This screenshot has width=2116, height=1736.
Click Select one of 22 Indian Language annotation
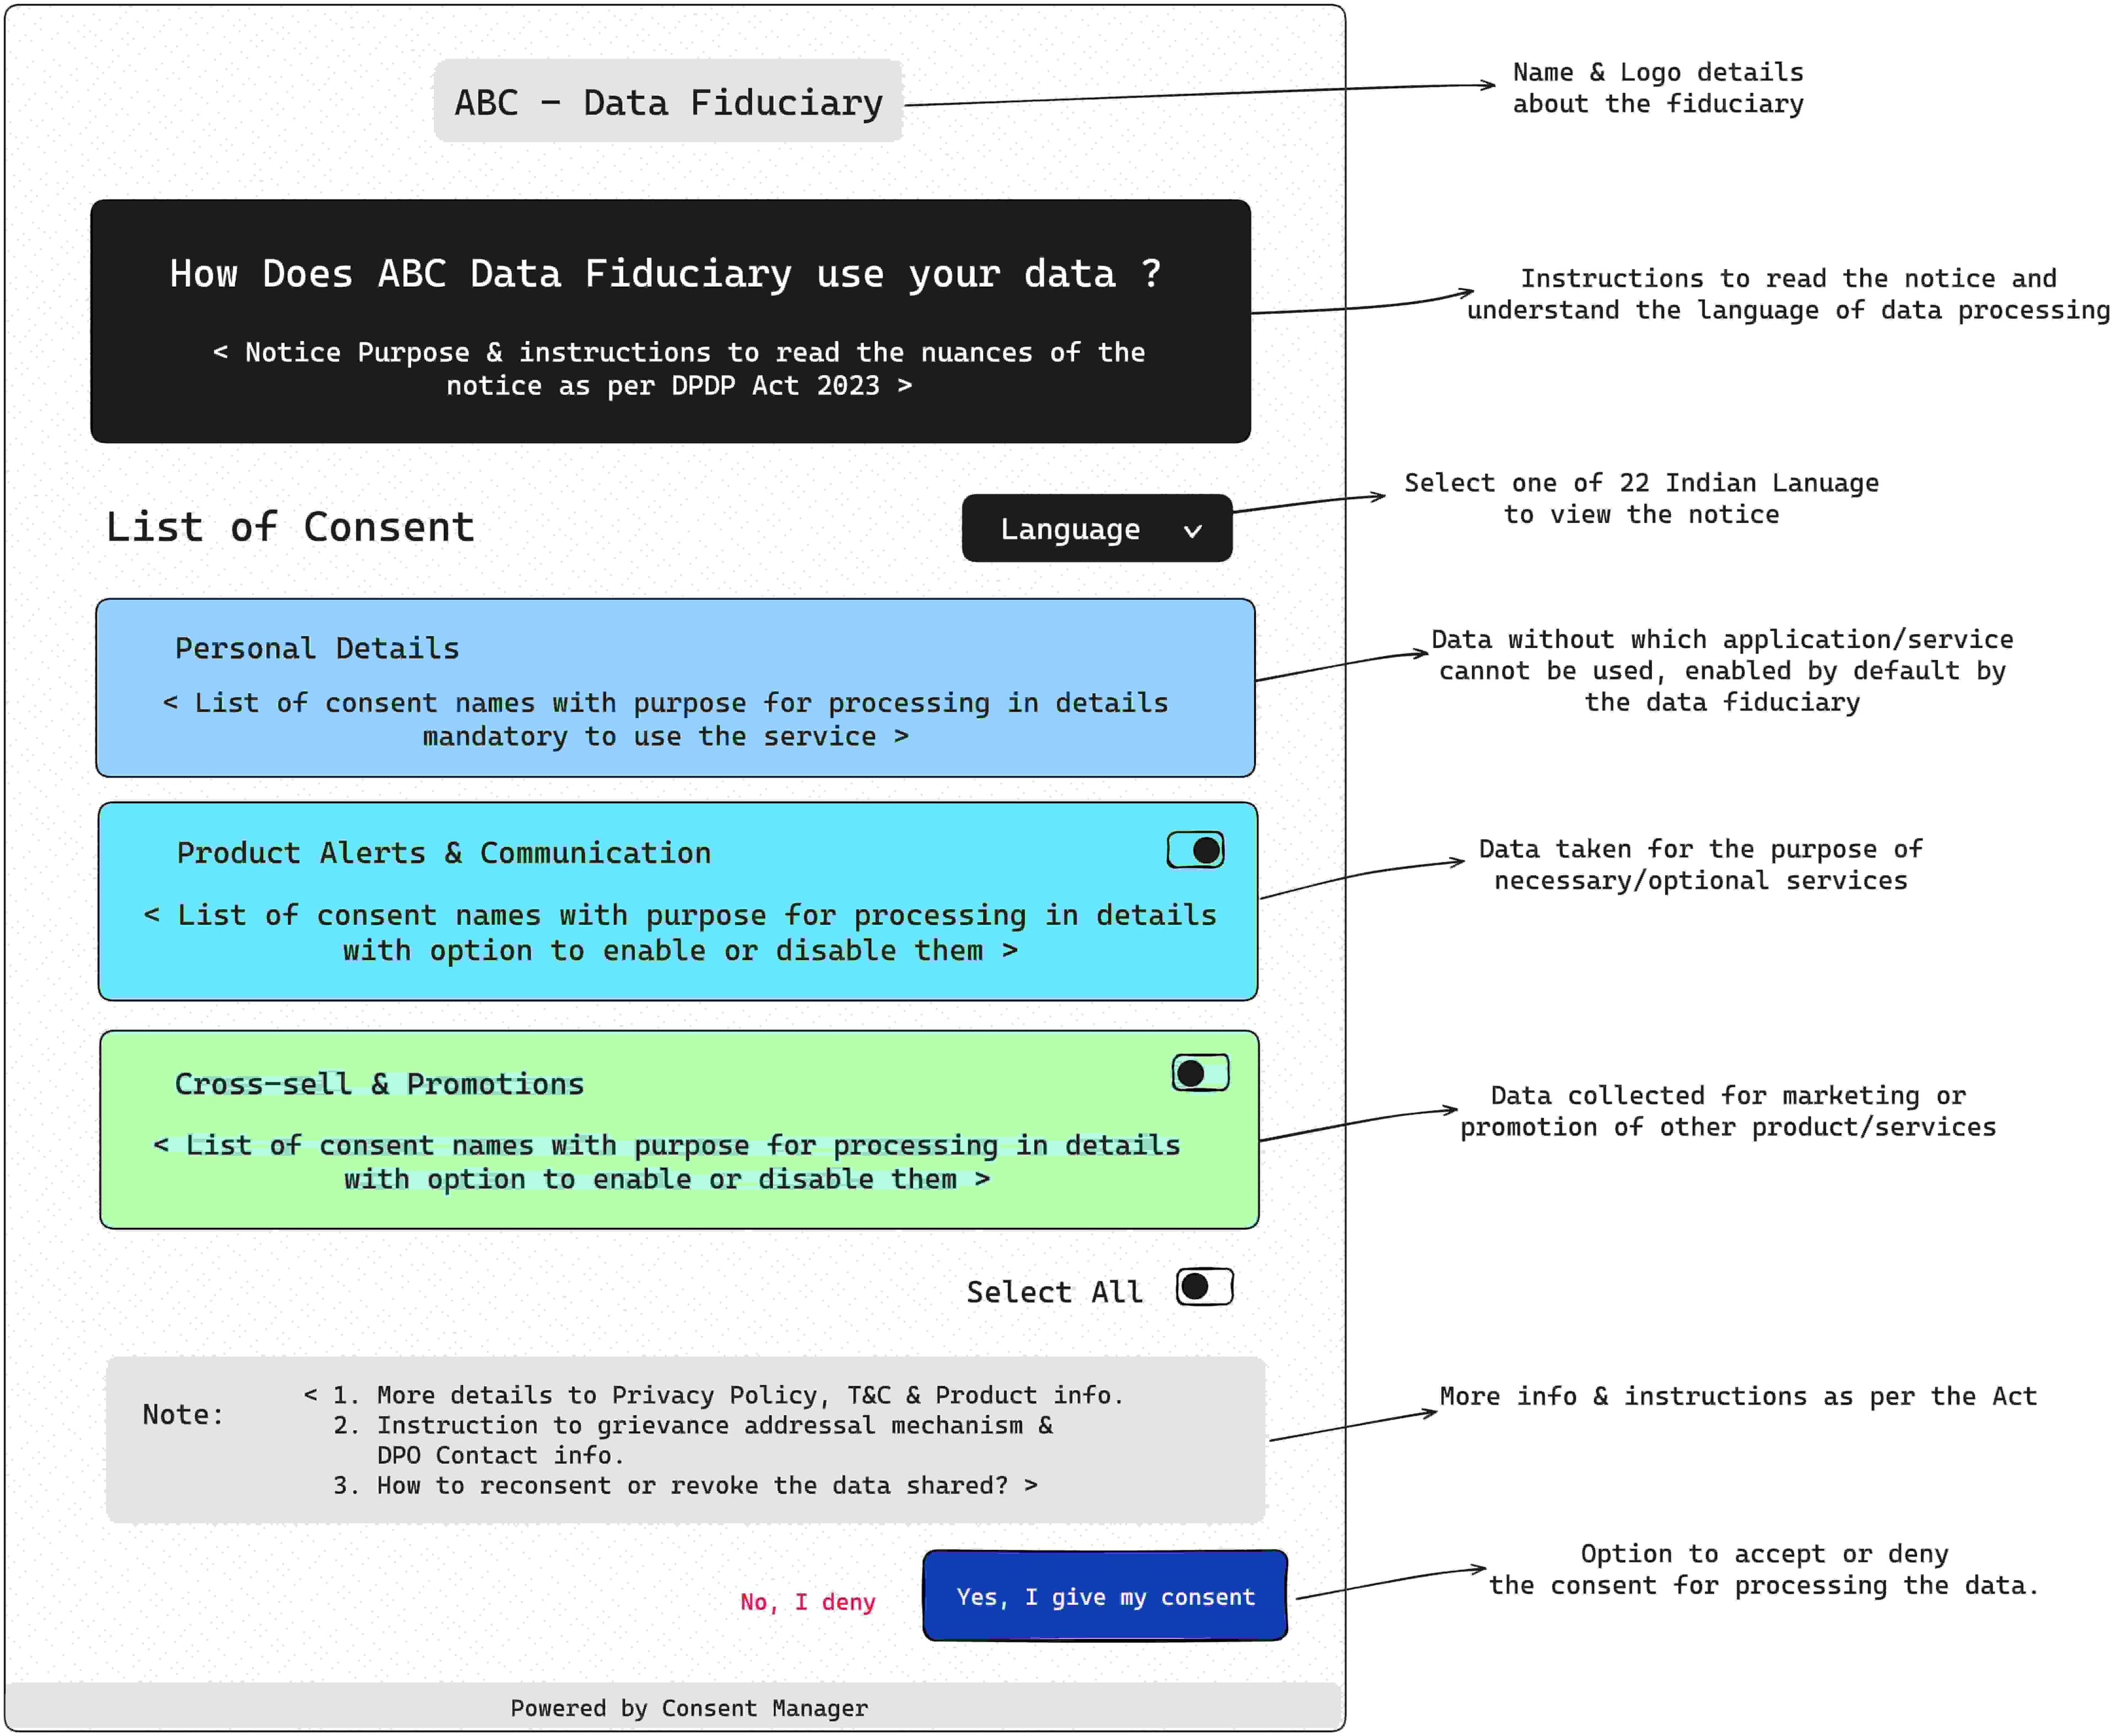[x=1641, y=498]
